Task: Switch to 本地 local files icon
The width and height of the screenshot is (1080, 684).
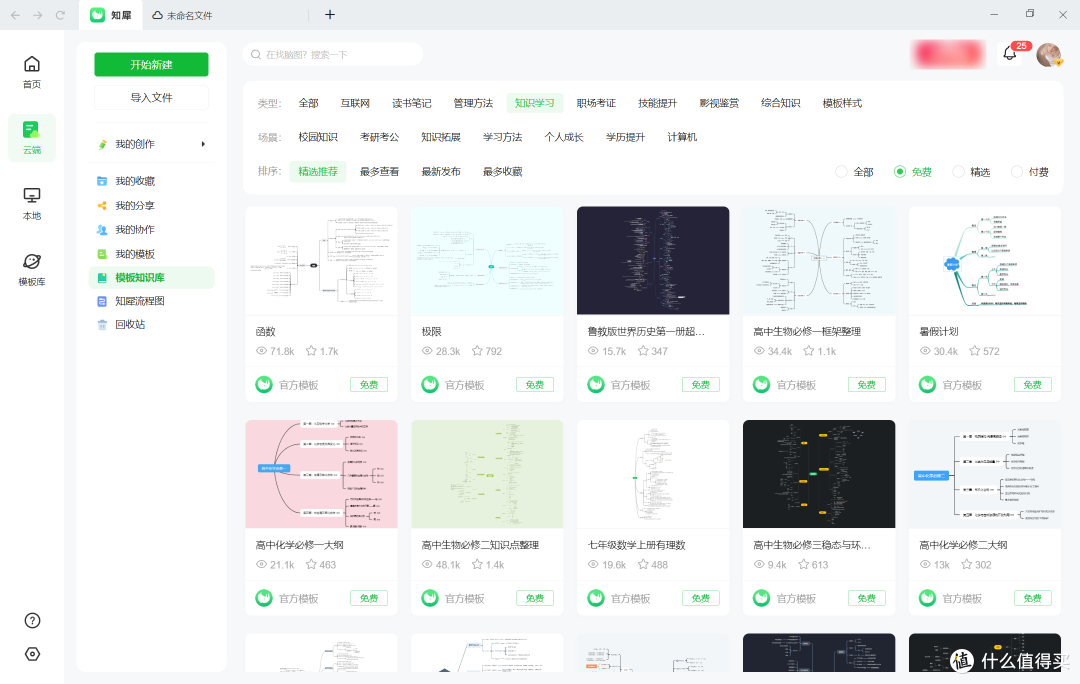Action: coord(32,196)
